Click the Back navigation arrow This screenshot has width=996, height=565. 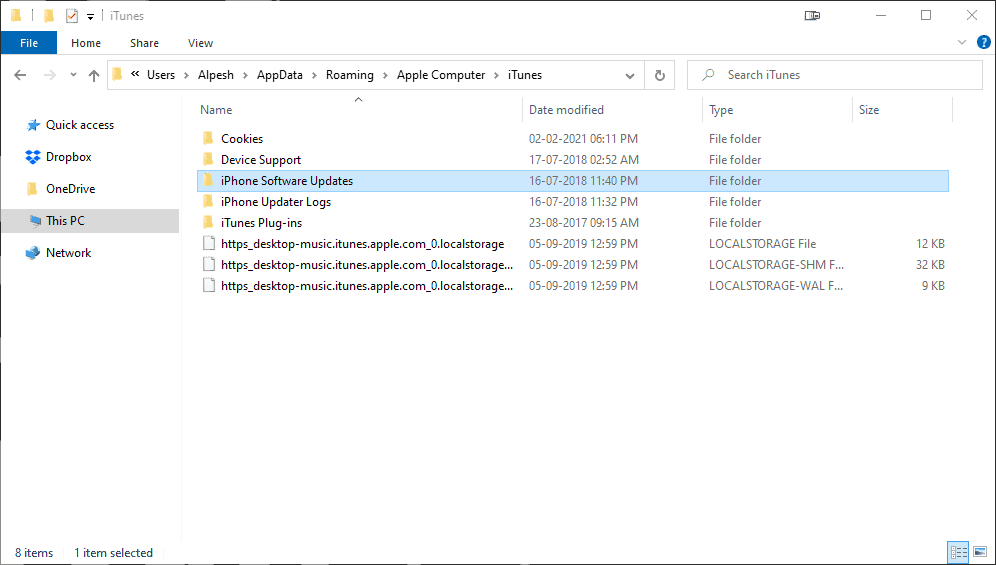click(x=20, y=75)
